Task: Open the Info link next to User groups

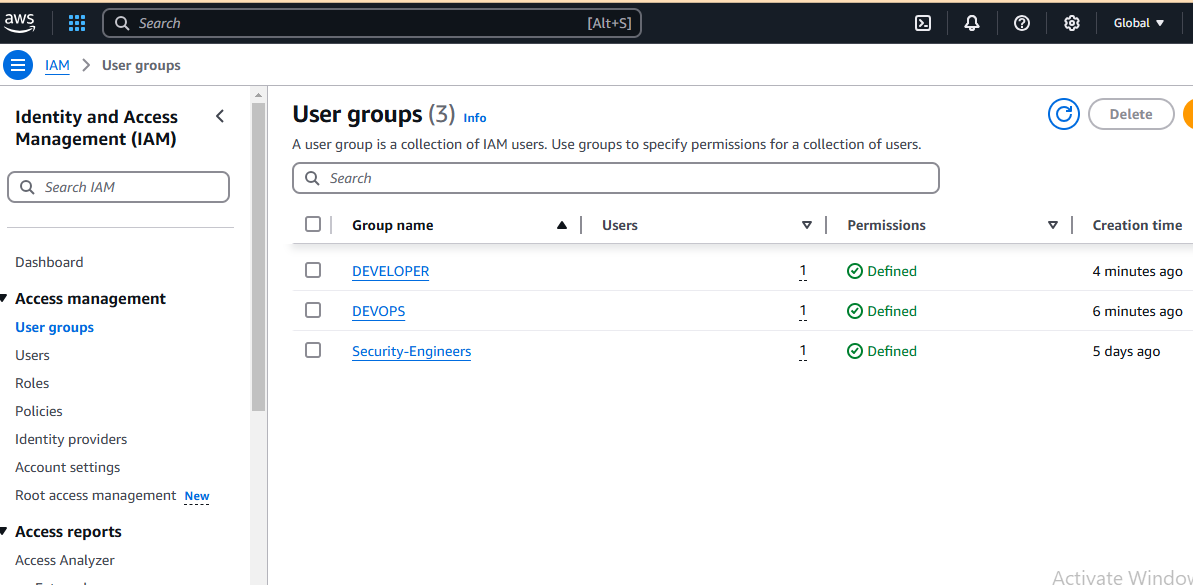Action: (475, 118)
